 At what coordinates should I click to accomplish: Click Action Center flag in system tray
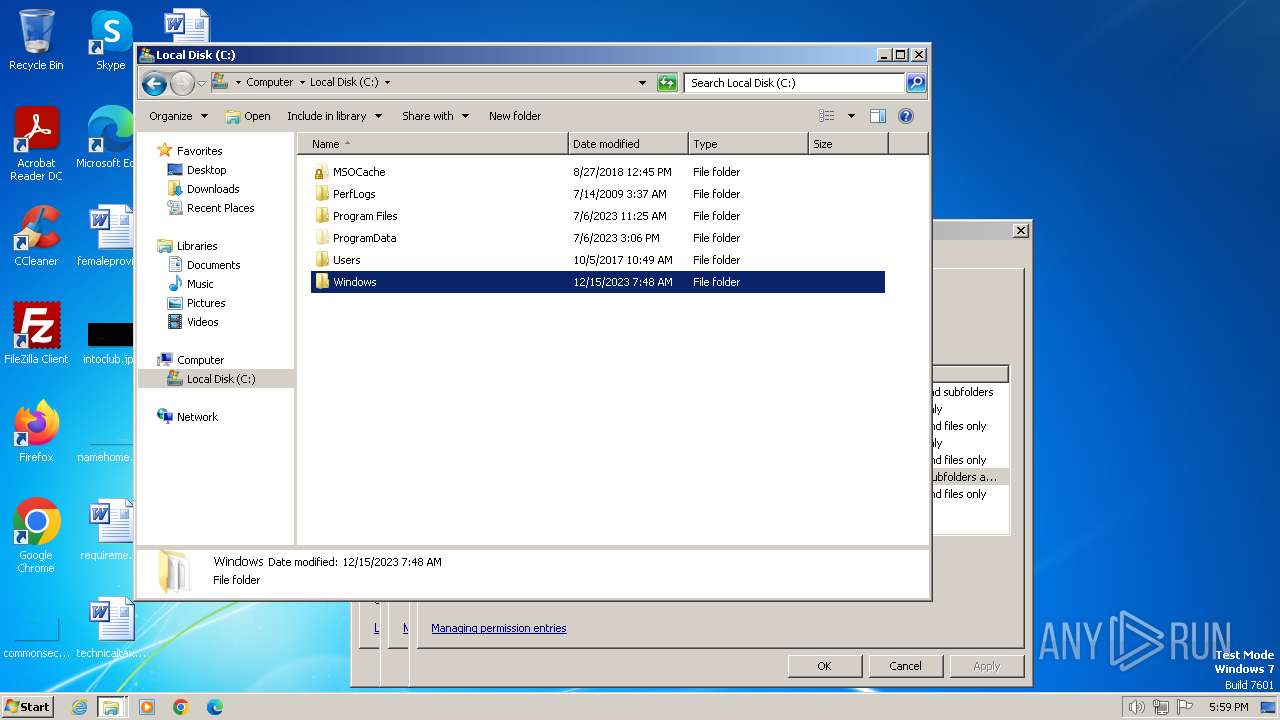pyautogui.click(x=1184, y=707)
